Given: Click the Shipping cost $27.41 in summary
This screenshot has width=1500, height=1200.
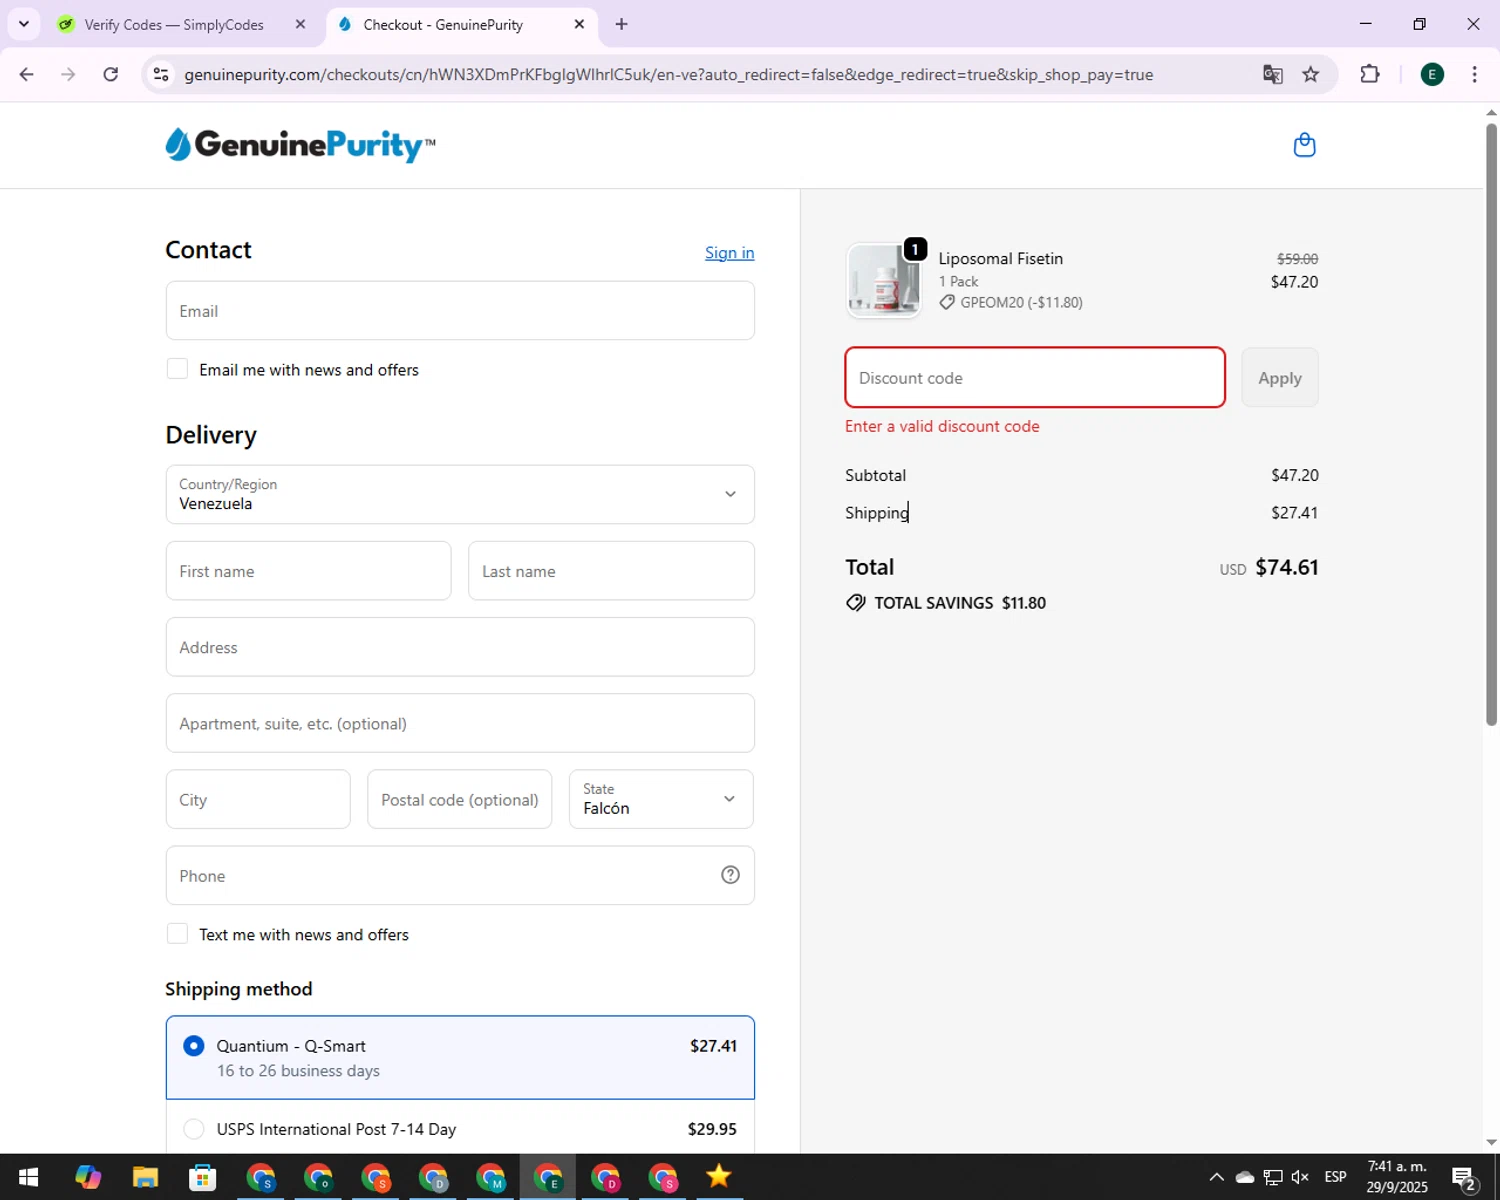Looking at the screenshot, I should click(1294, 513).
